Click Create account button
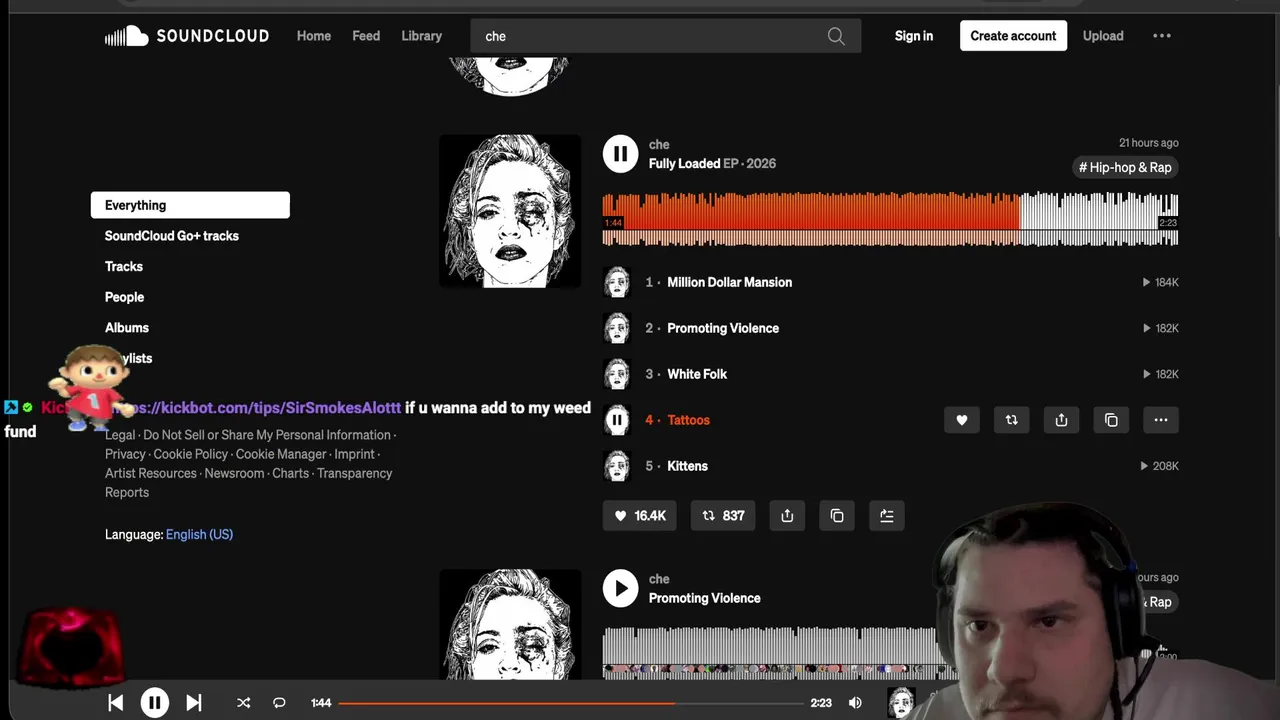This screenshot has width=1280, height=720. [x=1013, y=36]
